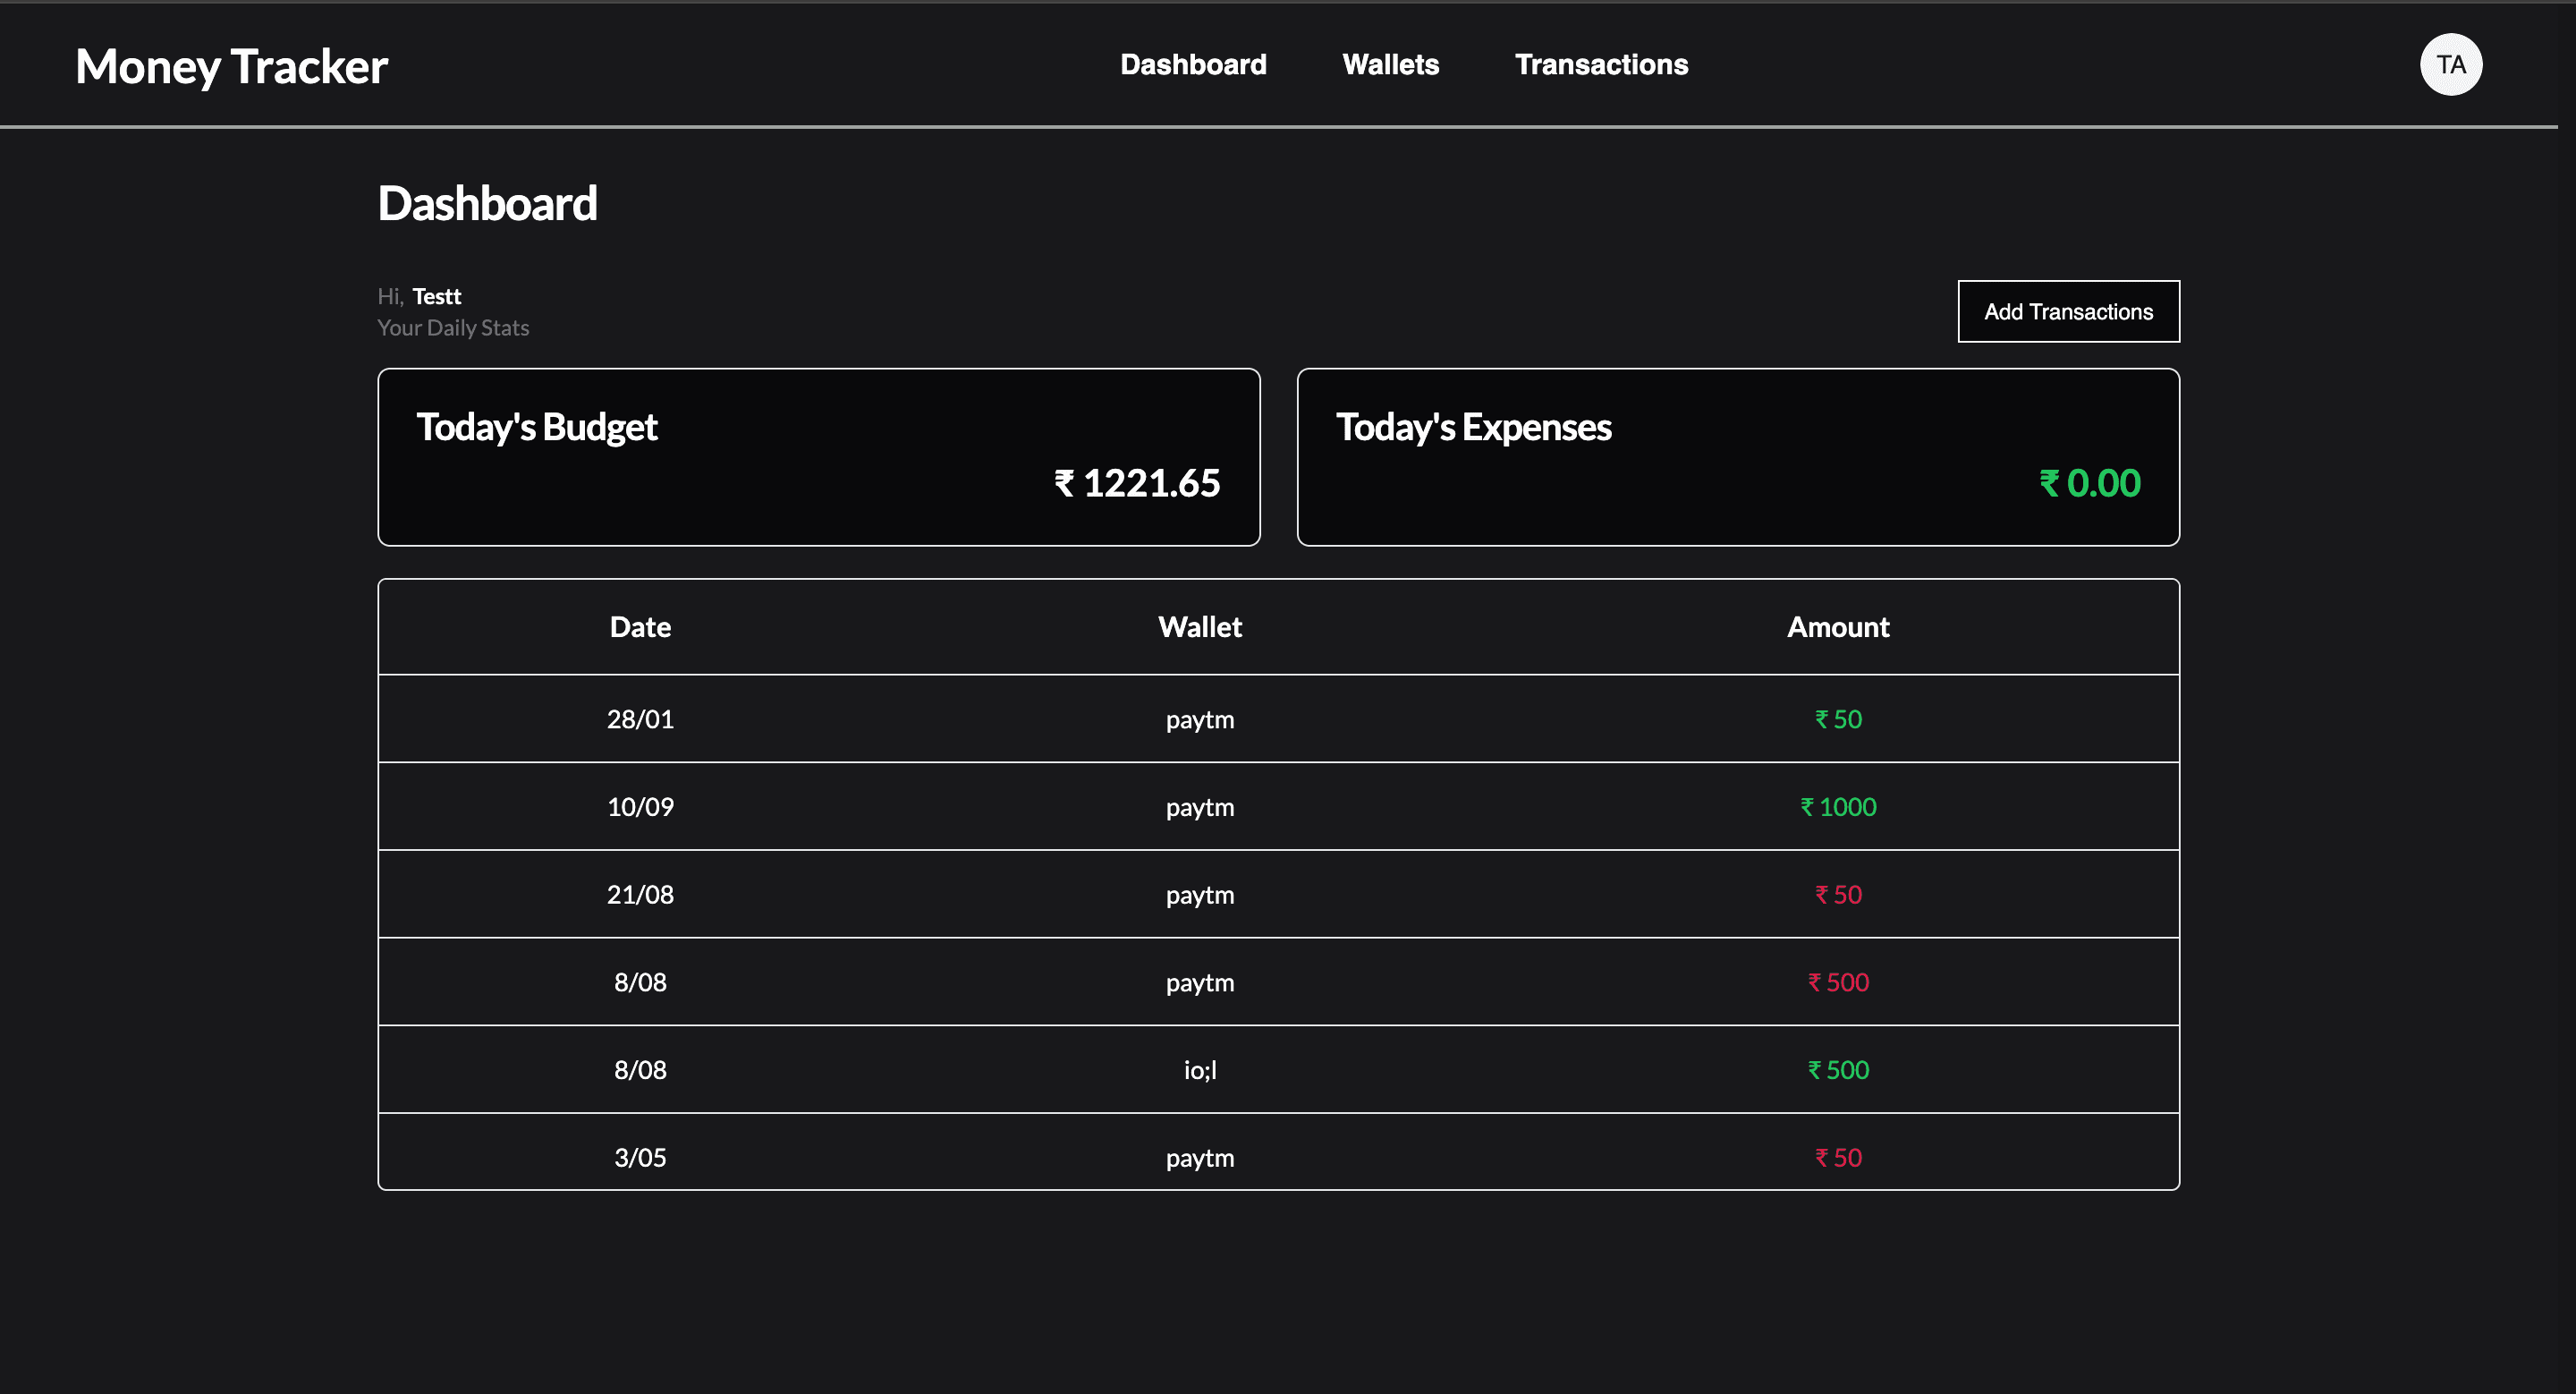
Task: Select the Today's Budget card
Action: click(818, 457)
